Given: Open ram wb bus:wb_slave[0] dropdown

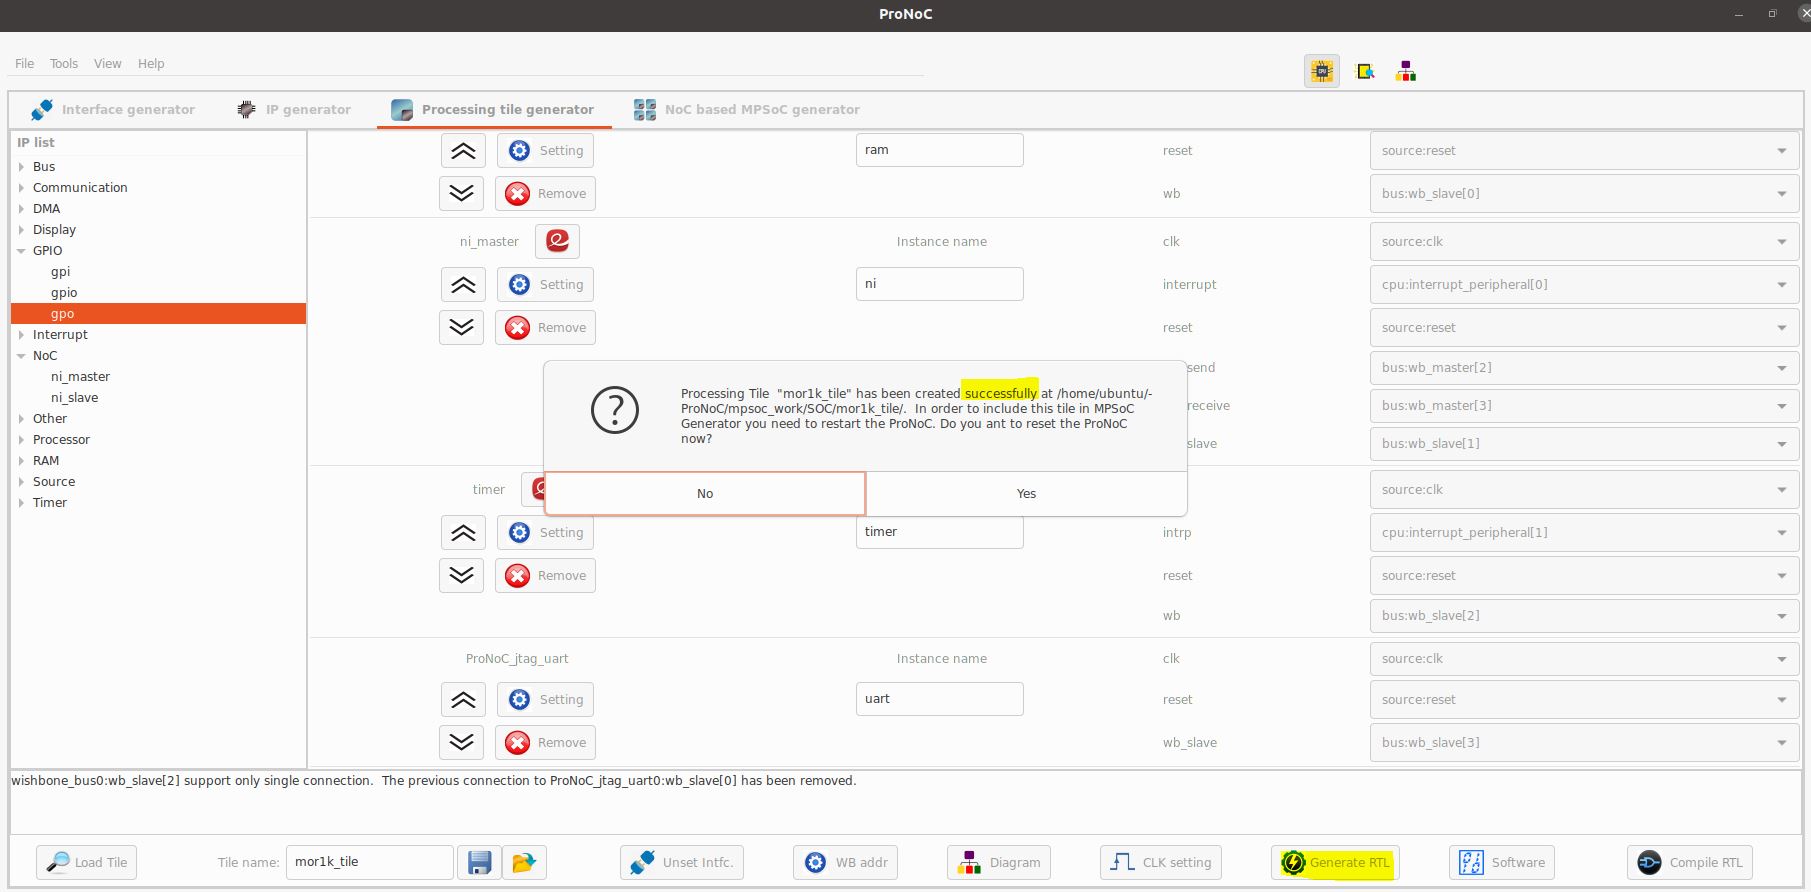Looking at the screenshot, I should [1584, 194].
